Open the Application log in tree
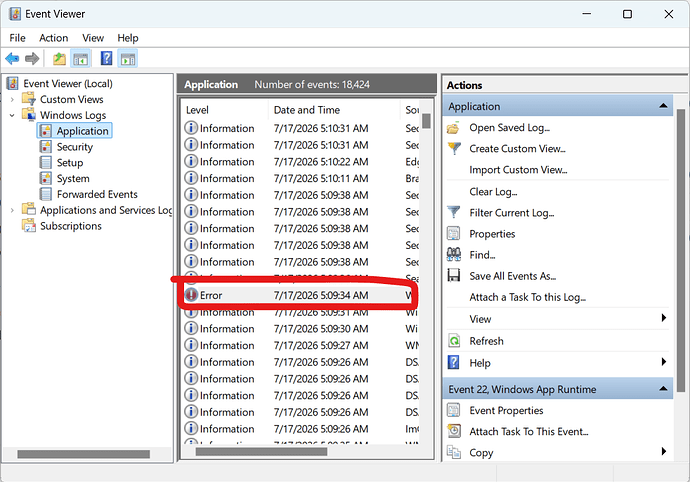Image resolution: width=690 pixels, height=482 pixels. coord(82,131)
